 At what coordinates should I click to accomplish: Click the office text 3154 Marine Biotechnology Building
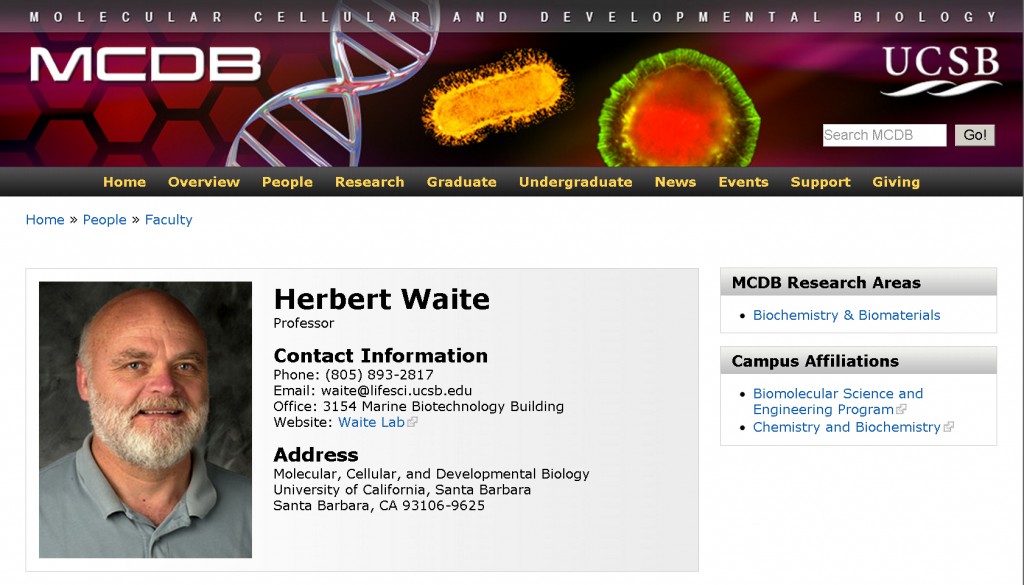pos(443,407)
